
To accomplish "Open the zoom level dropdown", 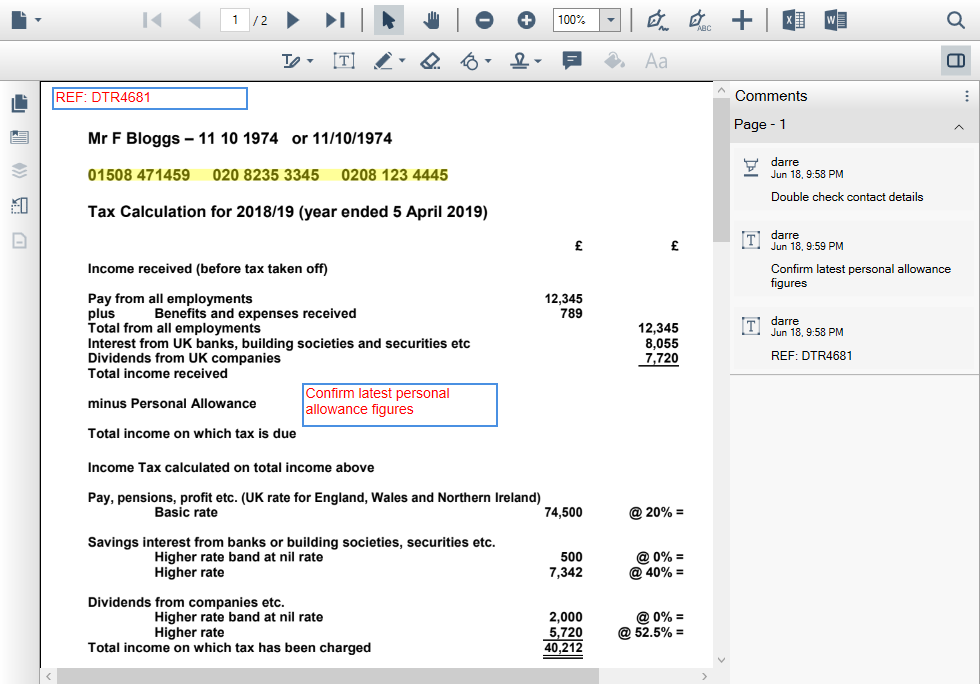I will tap(610, 20).
